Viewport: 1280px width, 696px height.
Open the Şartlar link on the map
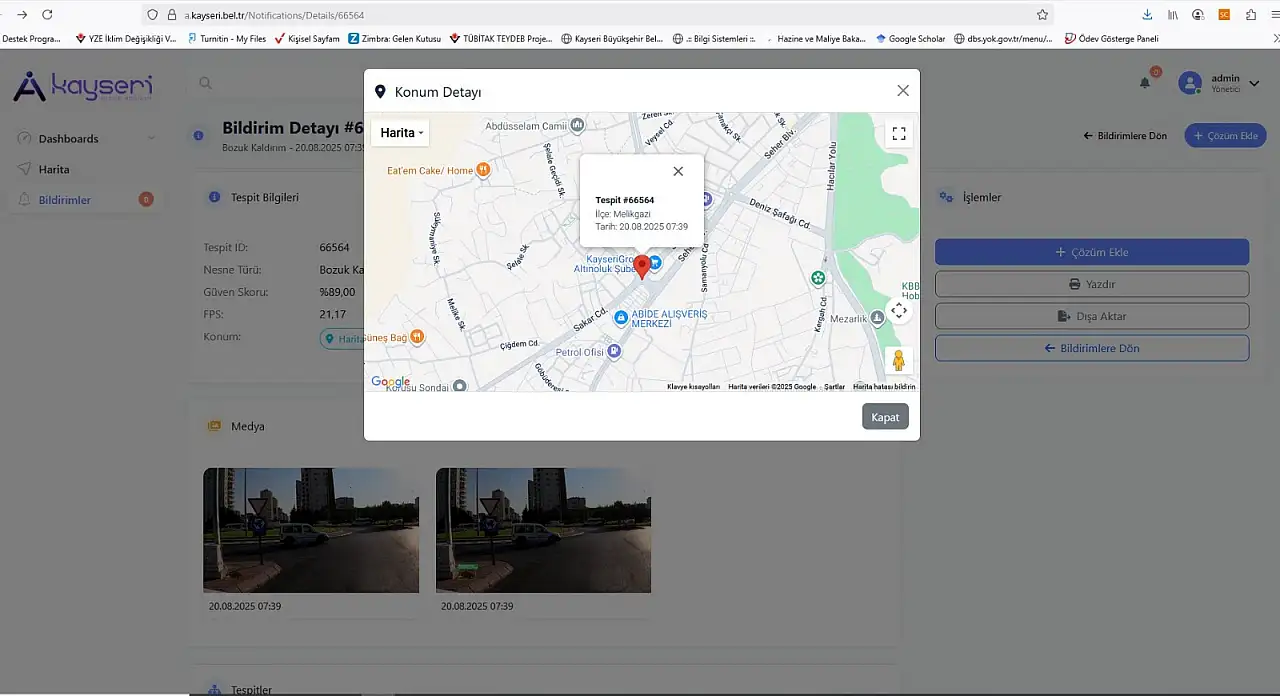834,387
